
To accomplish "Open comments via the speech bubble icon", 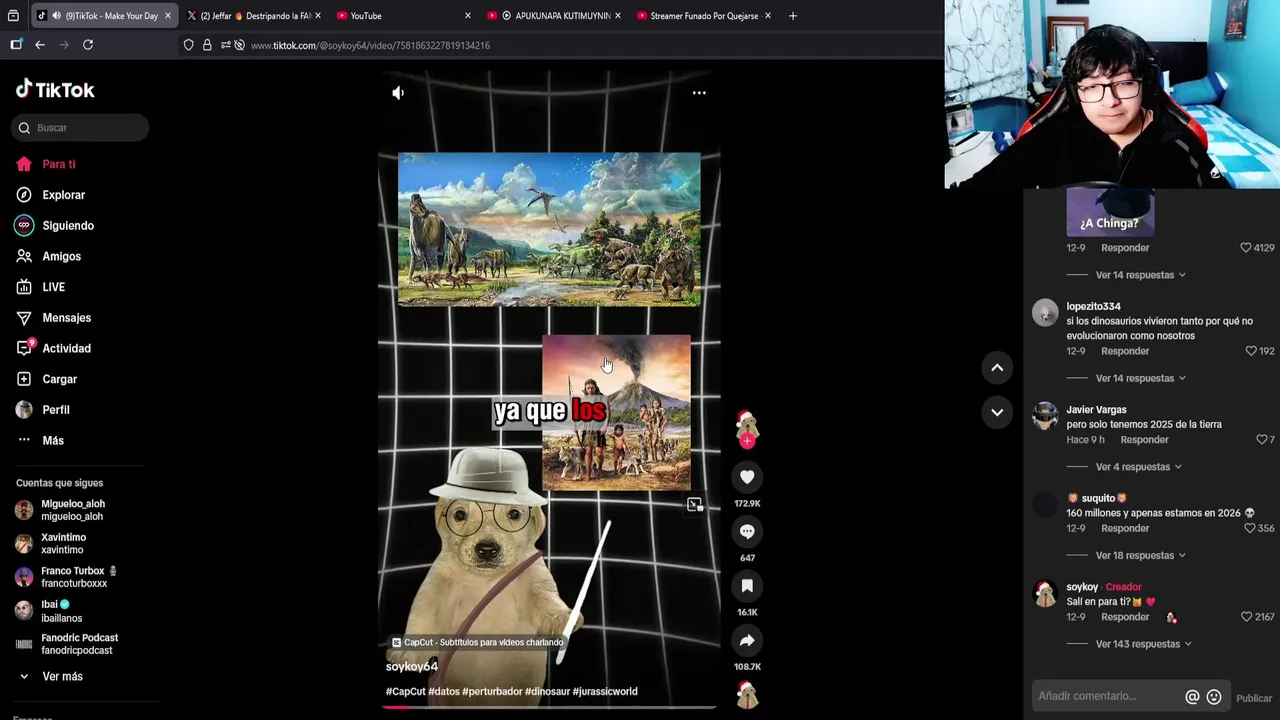I will pos(747,531).
